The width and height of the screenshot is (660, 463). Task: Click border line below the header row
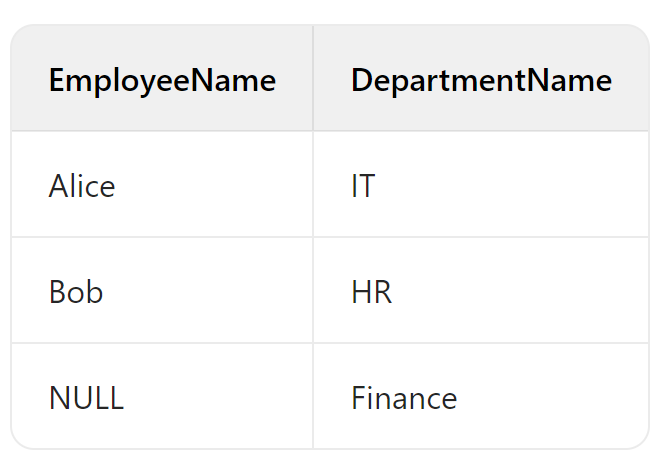pos(330,130)
